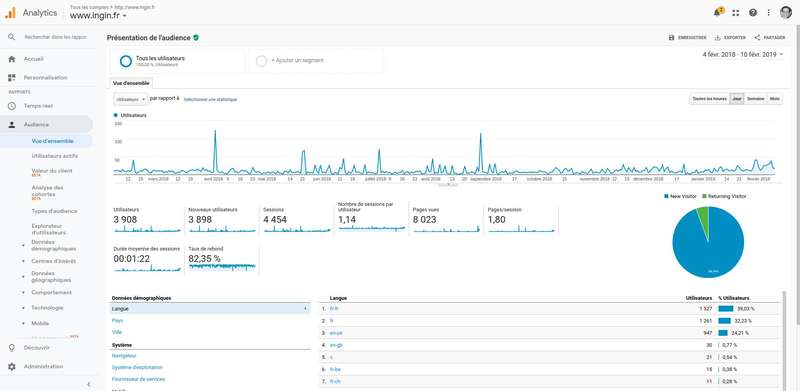Click the search magnifier icon in sidebar
The height and width of the screenshot is (391, 800).
click(12, 37)
